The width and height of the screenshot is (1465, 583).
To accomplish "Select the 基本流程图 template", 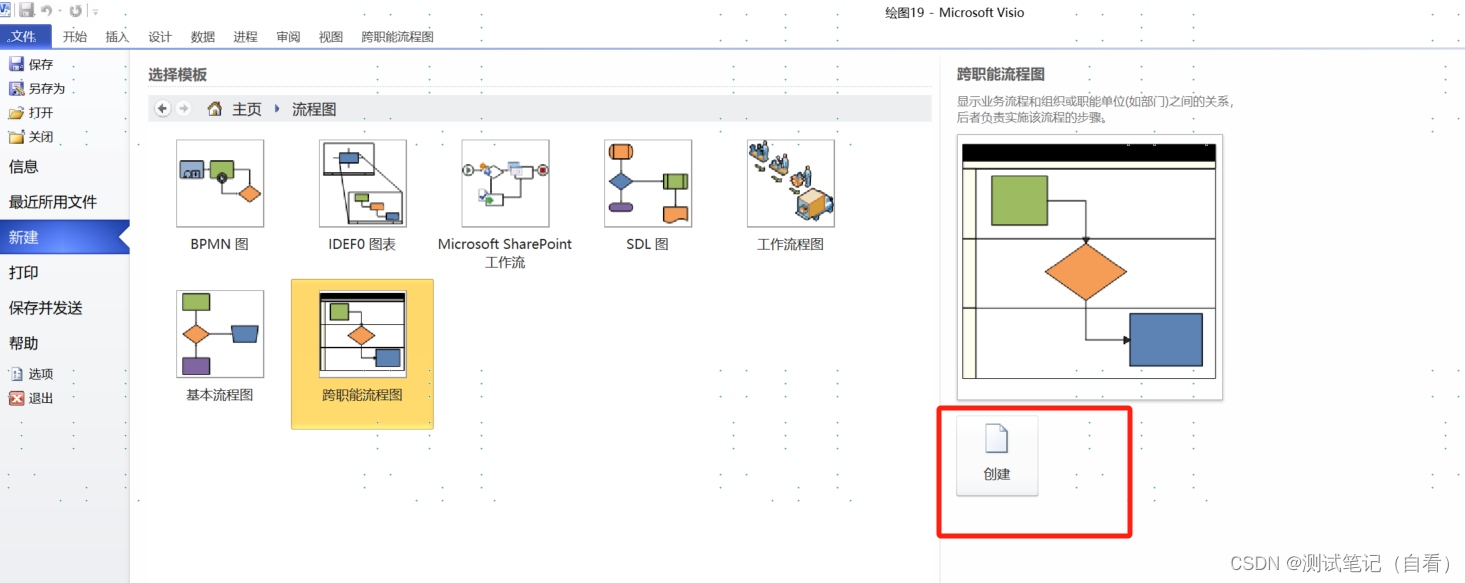I will coord(220,346).
